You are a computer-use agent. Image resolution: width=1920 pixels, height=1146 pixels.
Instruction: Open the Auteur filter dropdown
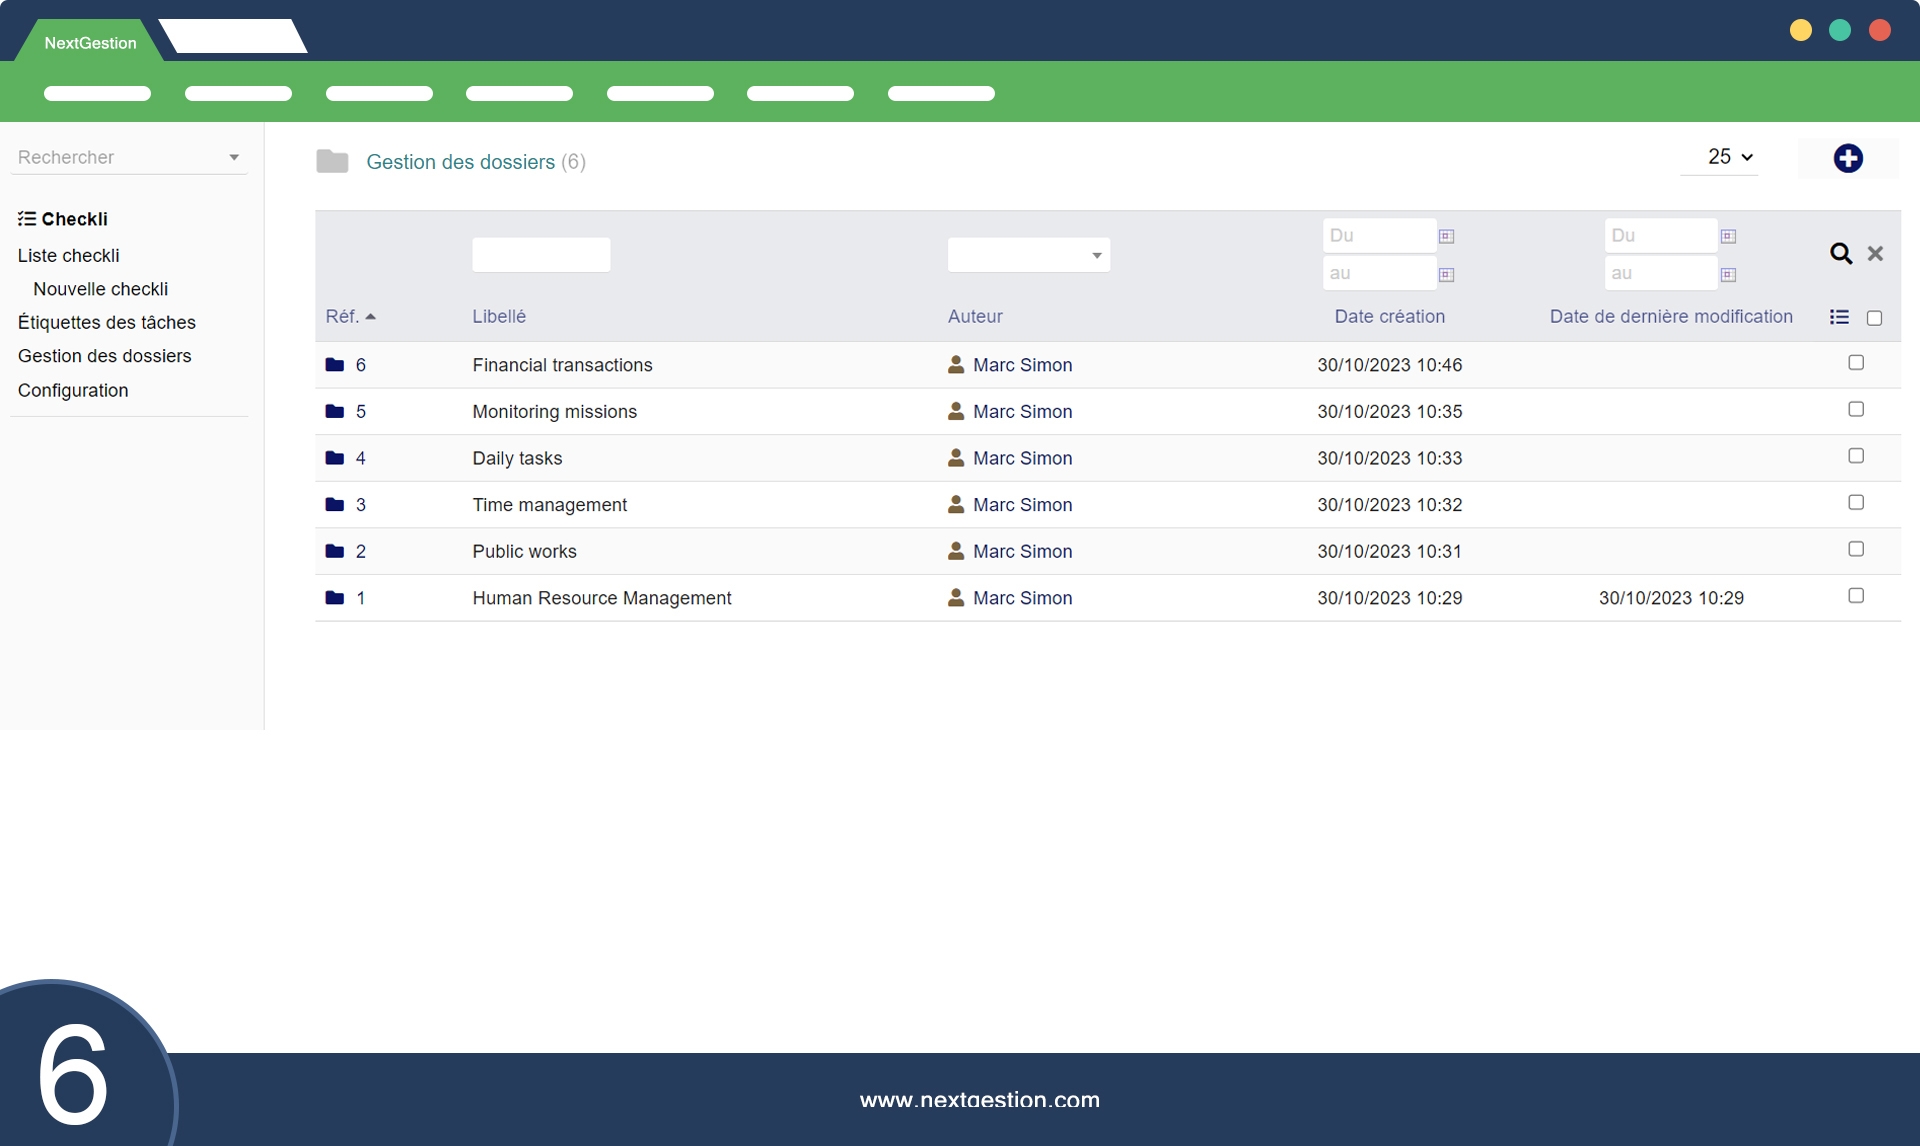1028,255
